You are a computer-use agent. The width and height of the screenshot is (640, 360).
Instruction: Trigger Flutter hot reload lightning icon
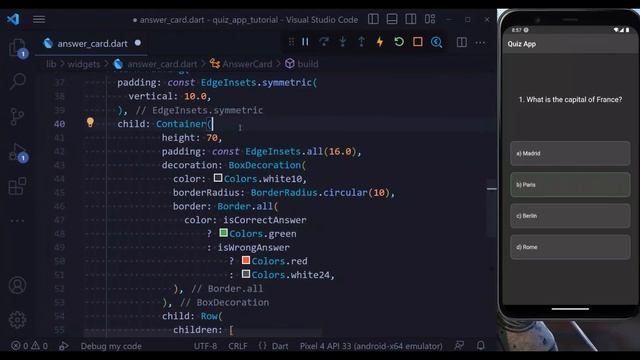coord(380,42)
